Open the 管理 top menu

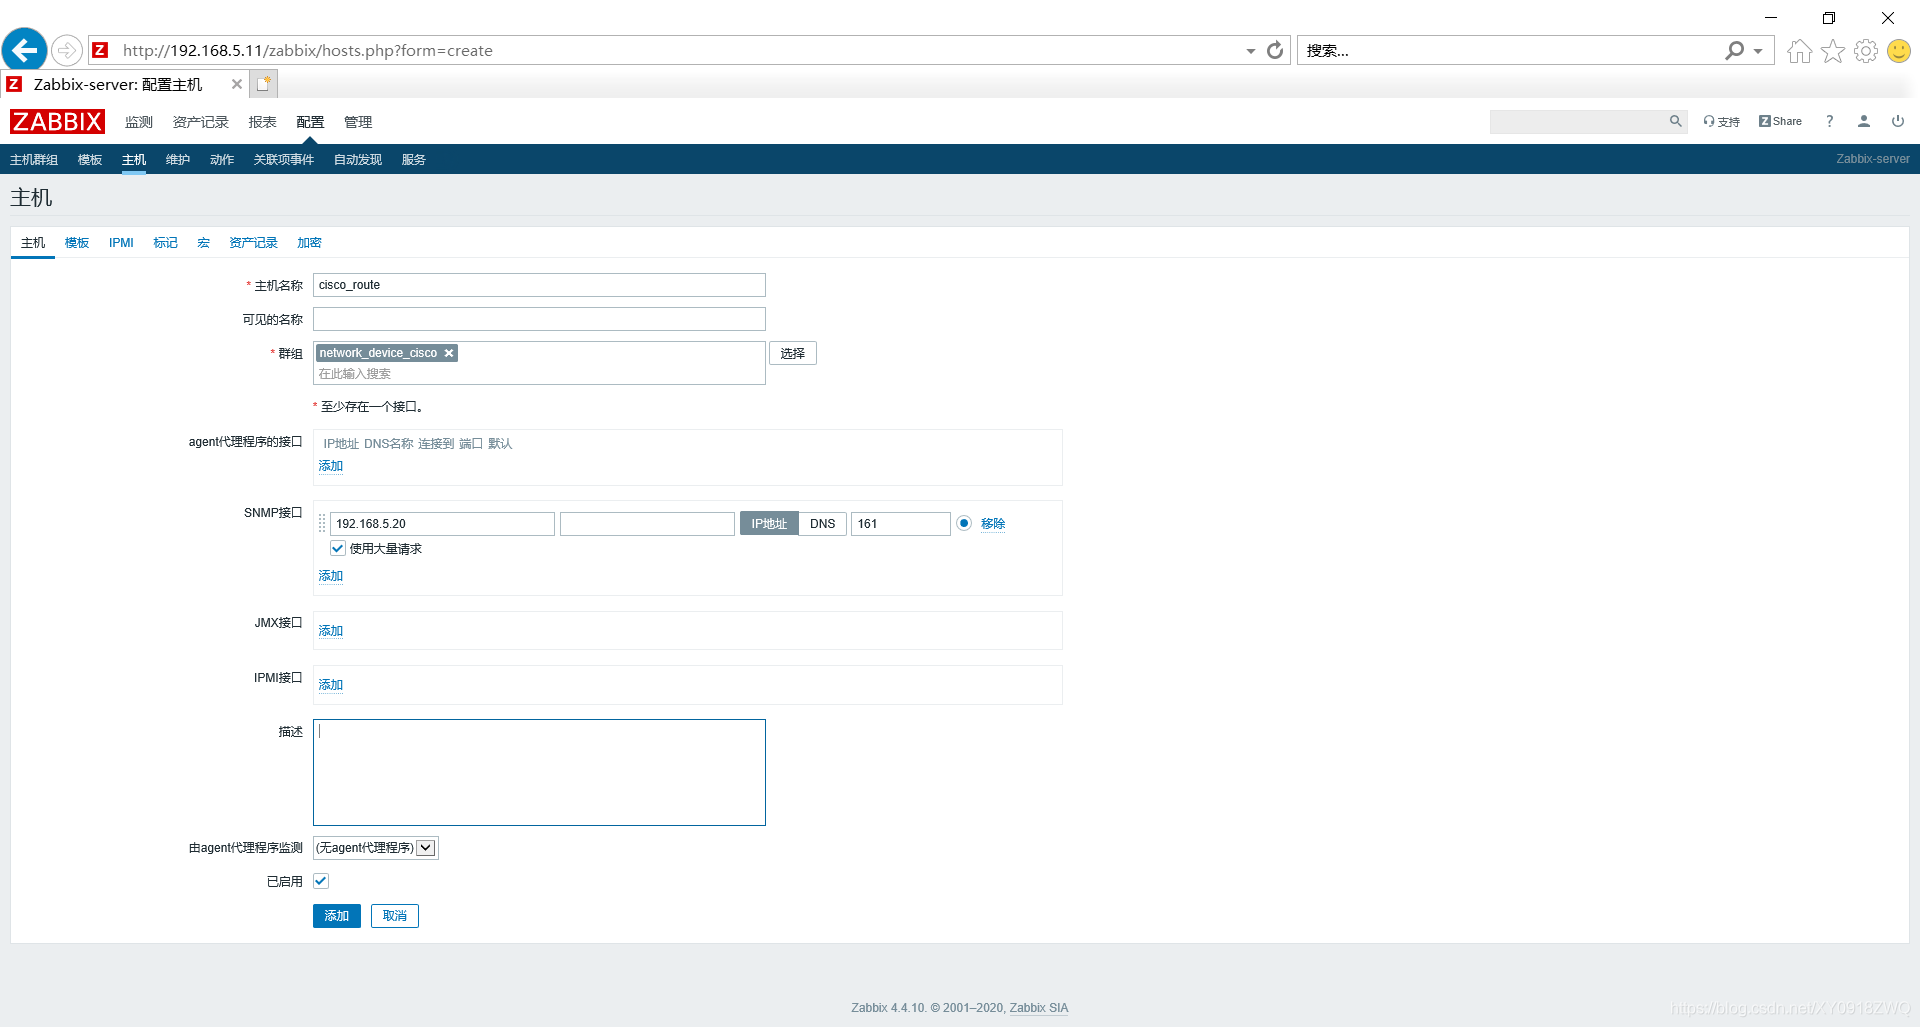(358, 122)
